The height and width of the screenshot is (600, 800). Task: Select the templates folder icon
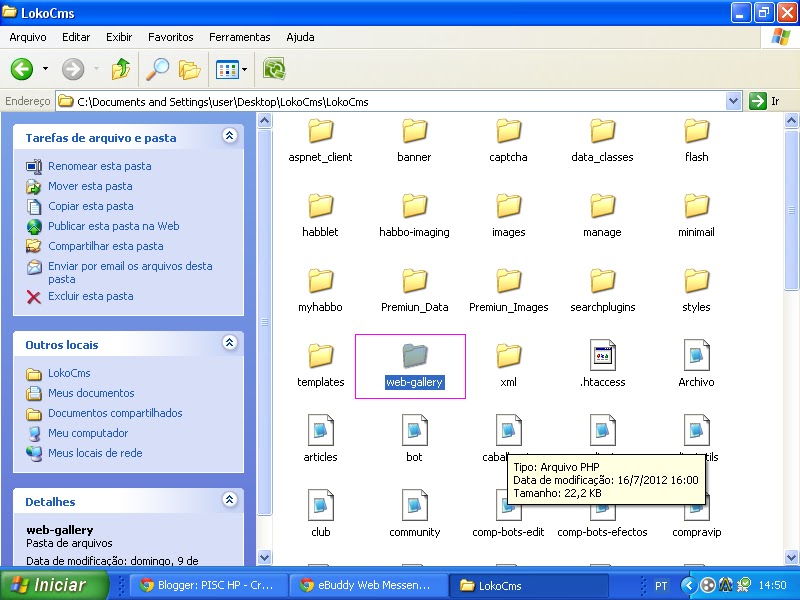(320, 356)
